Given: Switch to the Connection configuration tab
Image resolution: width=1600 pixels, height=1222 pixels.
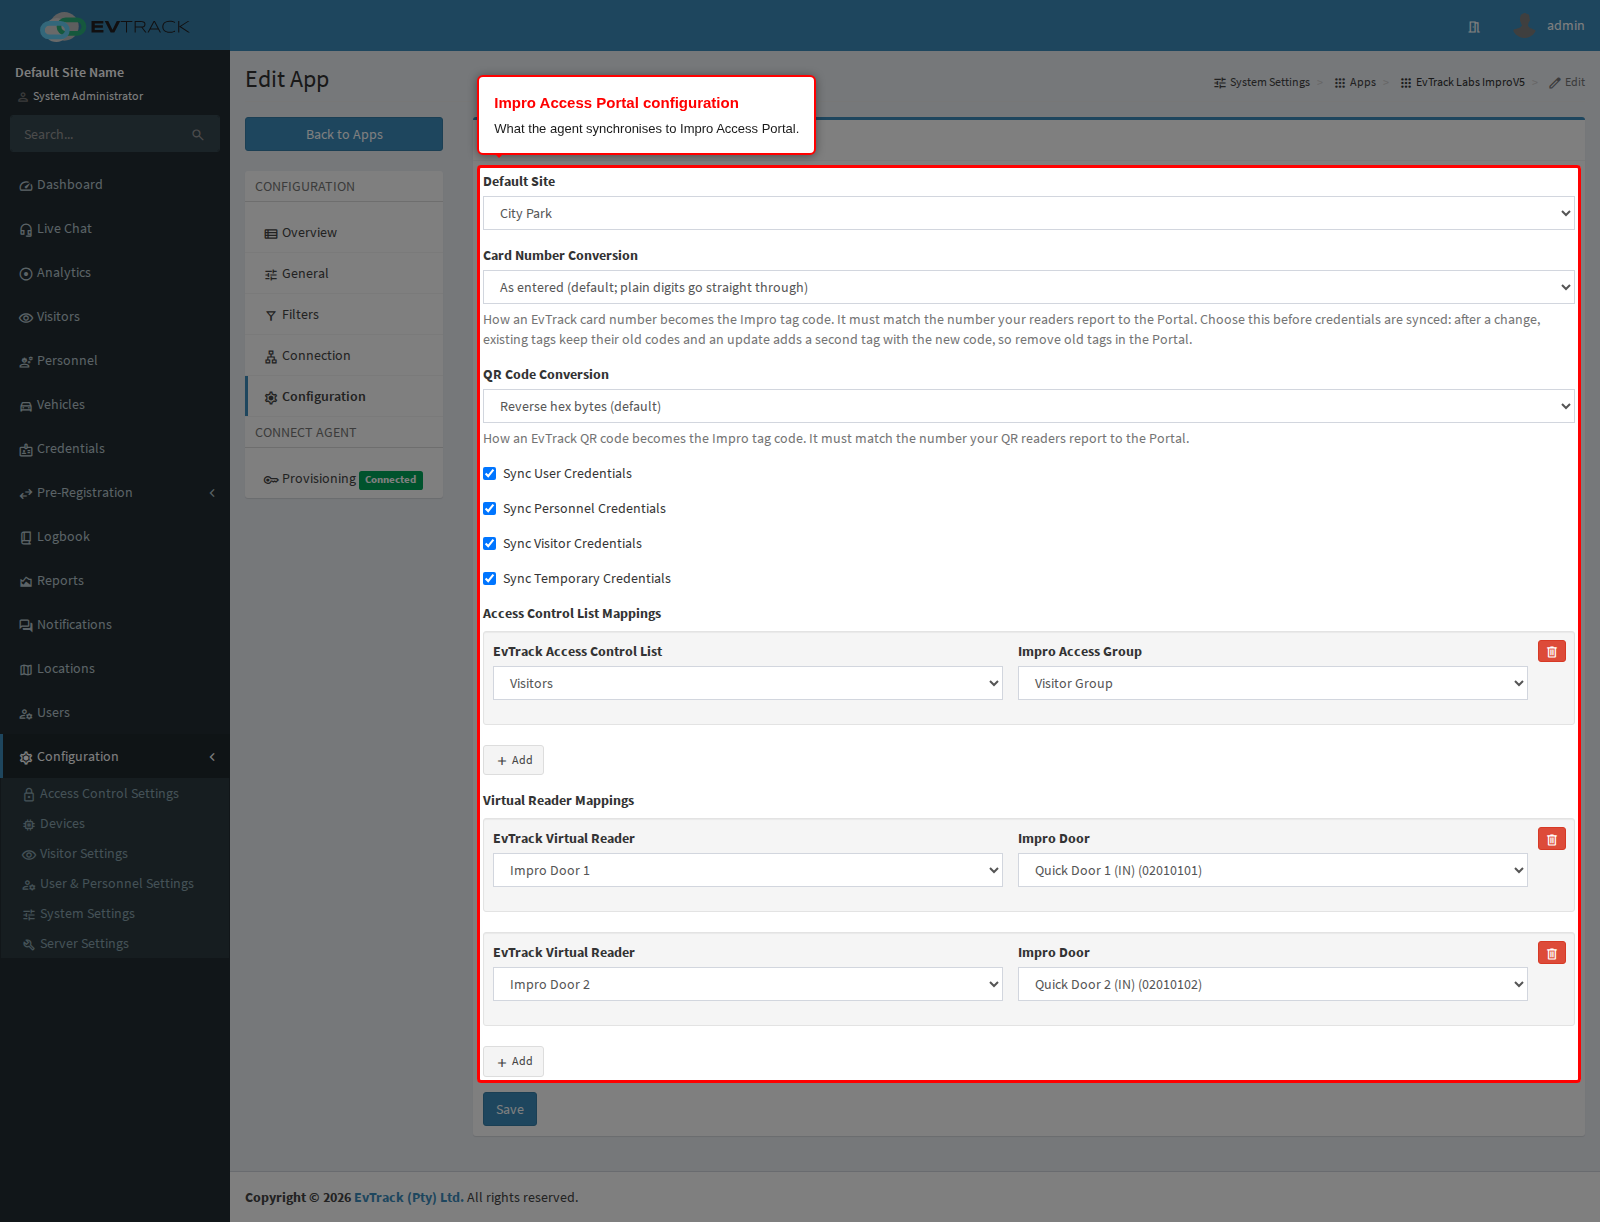Looking at the screenshot, I should 344,356.
